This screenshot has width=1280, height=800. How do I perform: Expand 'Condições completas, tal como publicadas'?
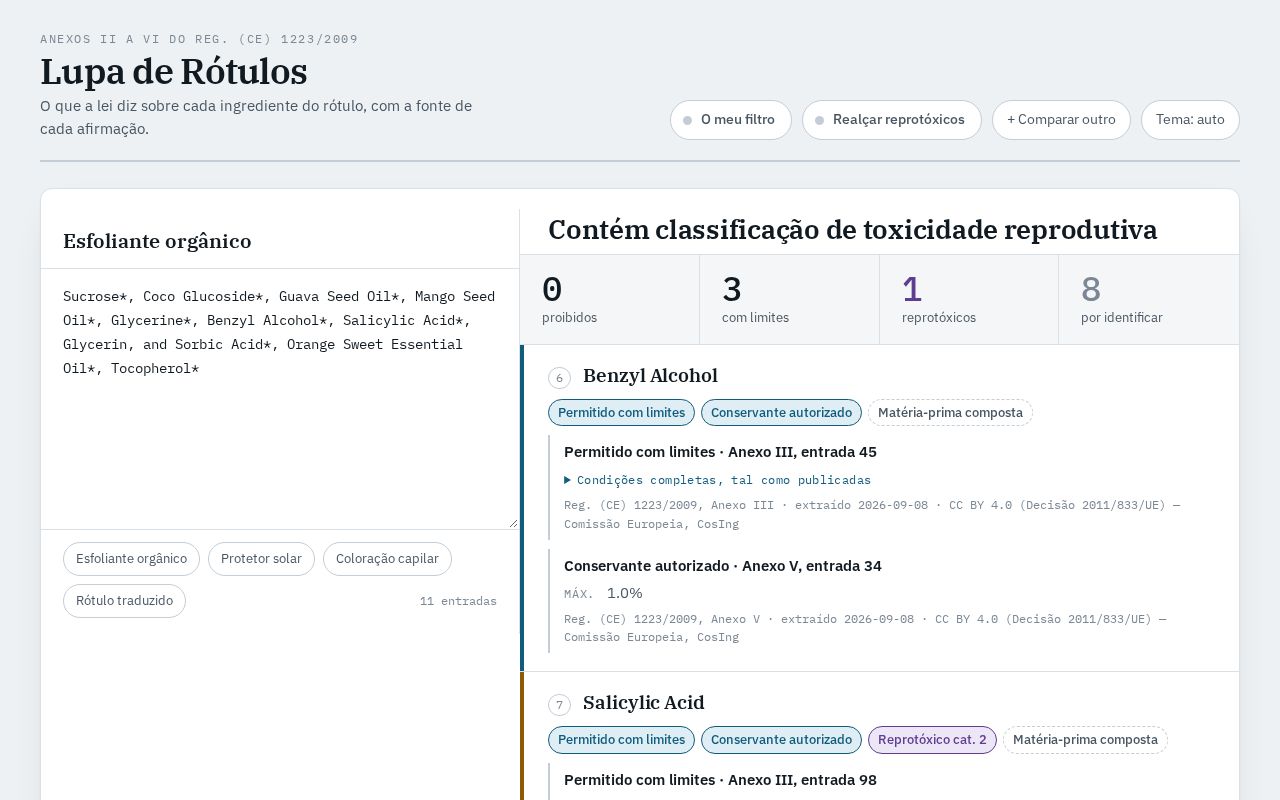(x=717, y=480)
